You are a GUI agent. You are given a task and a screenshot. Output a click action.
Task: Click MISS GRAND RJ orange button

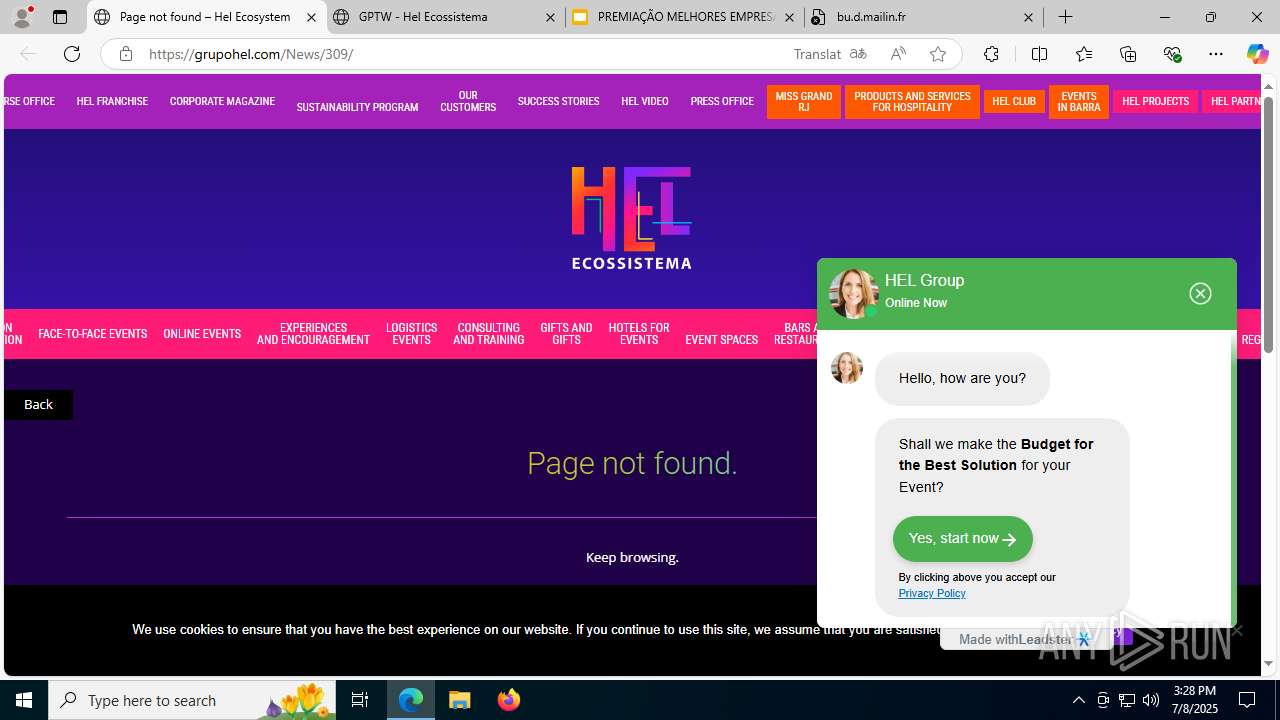coord(804,102)
